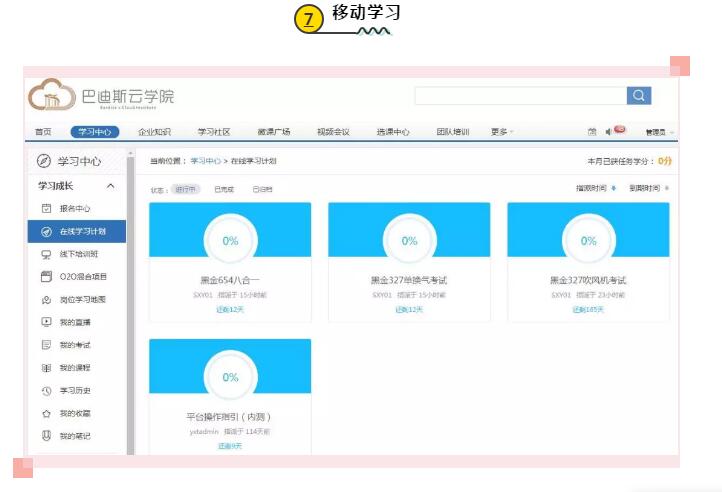Viewport: 722px width, 492px height.
Task: Open 我的收藏 star item in sidebar
Action: pos(74,413)
